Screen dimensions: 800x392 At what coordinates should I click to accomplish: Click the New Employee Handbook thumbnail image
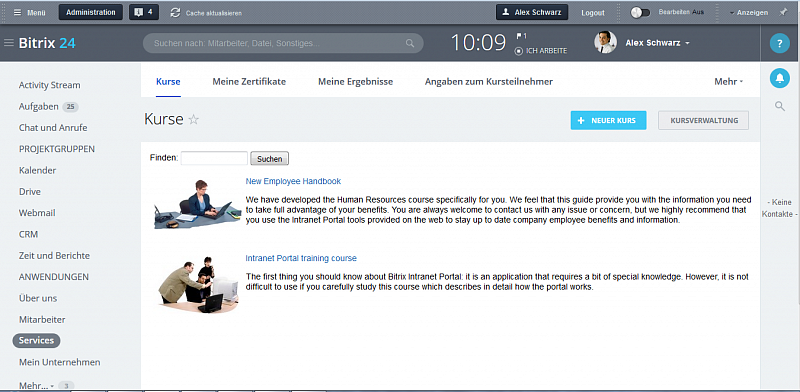[197, 204]
